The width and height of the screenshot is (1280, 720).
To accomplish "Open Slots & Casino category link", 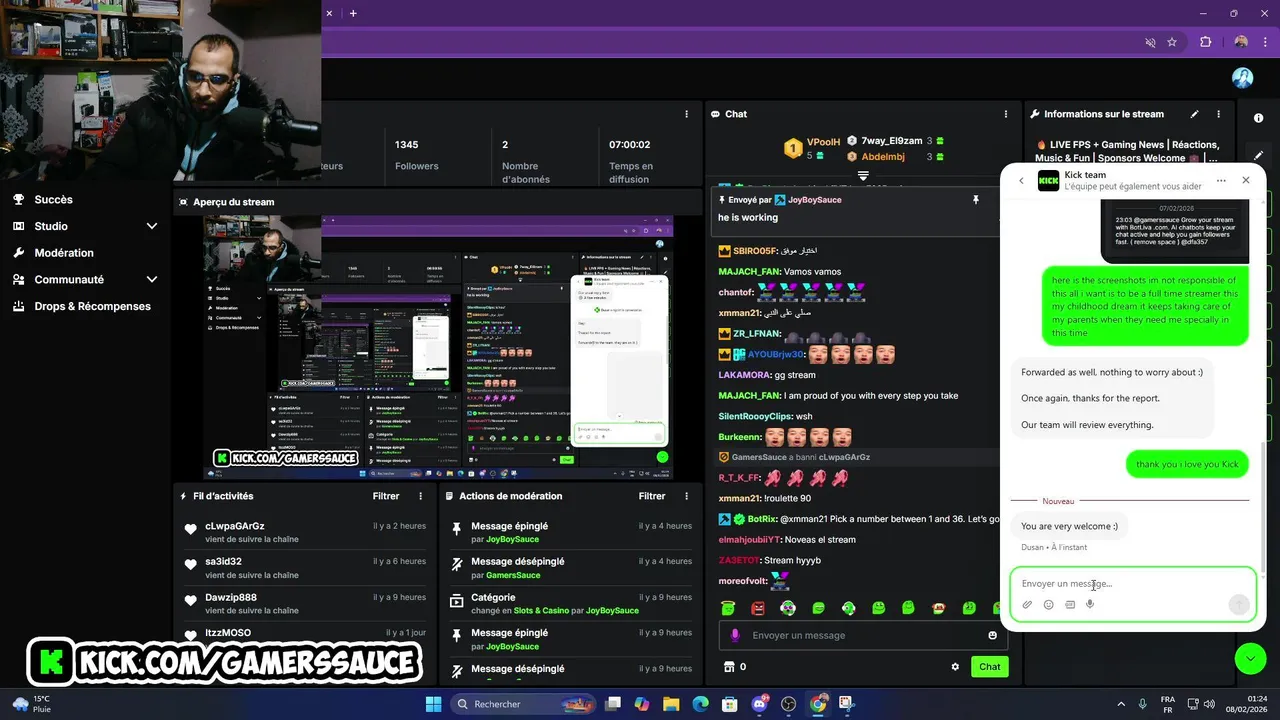I will pos(542,611).
